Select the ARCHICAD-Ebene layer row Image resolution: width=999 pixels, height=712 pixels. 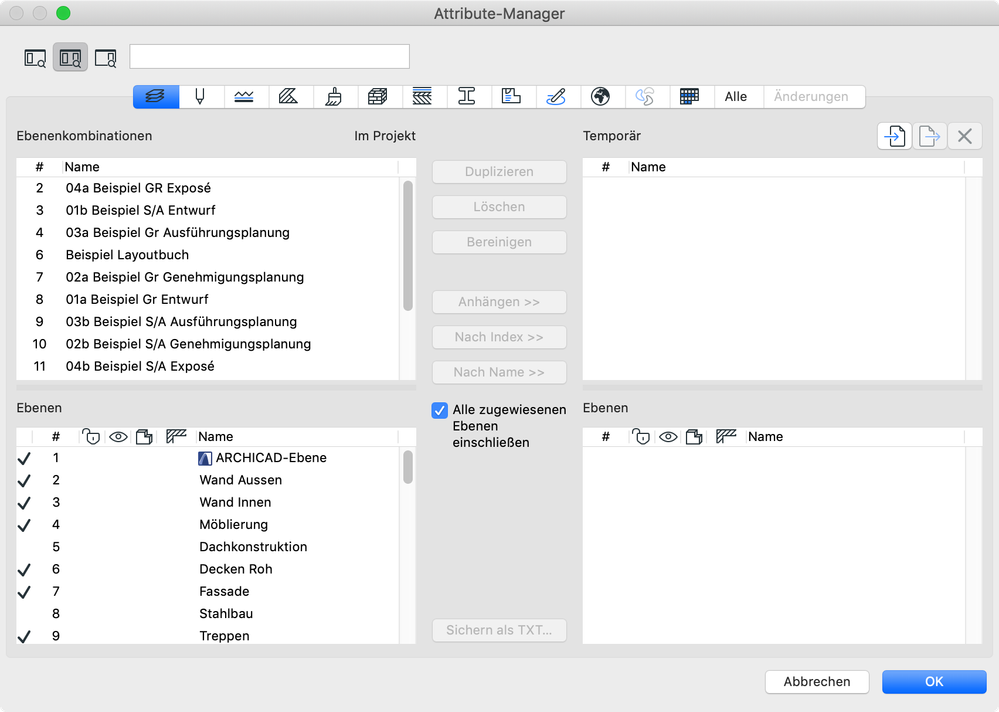click(208, 458)
